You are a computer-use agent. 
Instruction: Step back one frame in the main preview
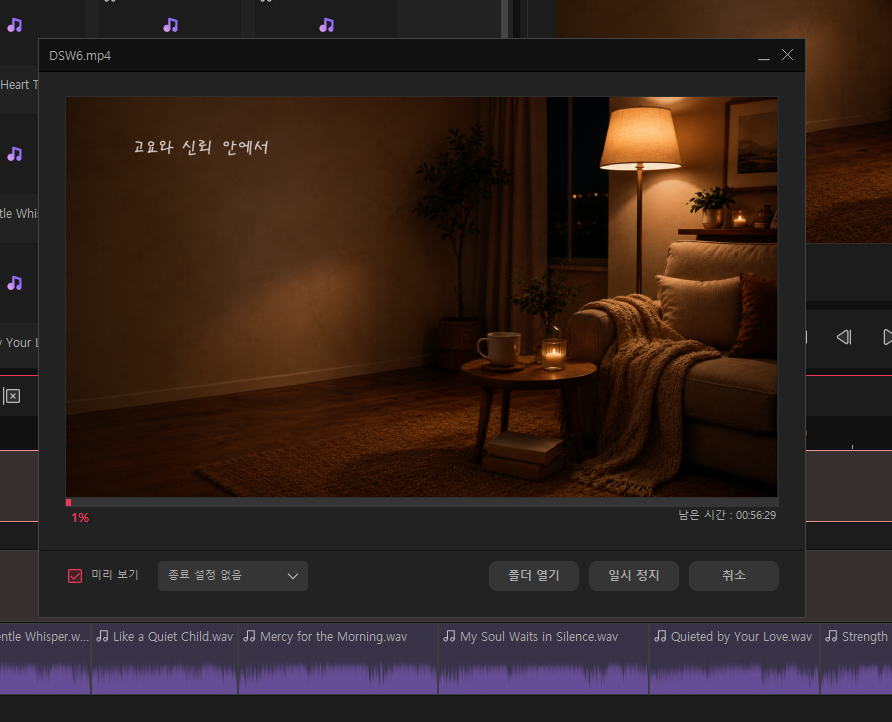(x=844, y=337)
